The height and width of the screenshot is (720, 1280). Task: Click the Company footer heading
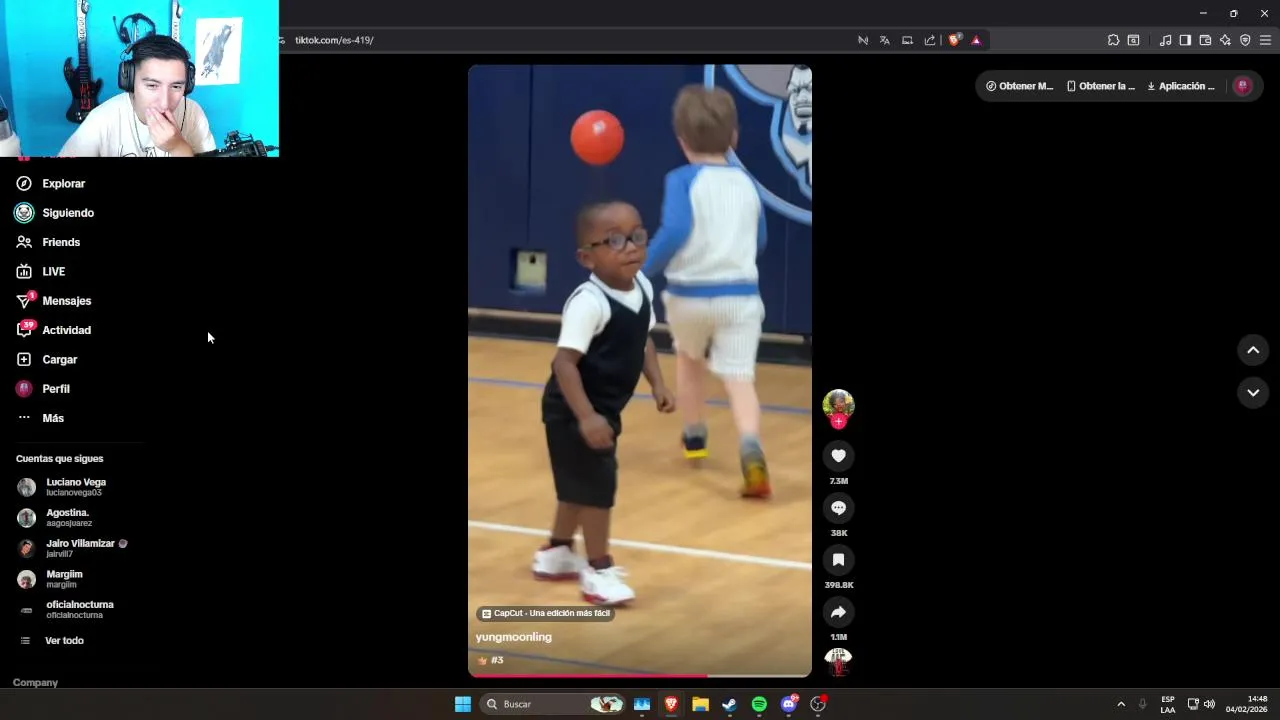click(35, 683)
